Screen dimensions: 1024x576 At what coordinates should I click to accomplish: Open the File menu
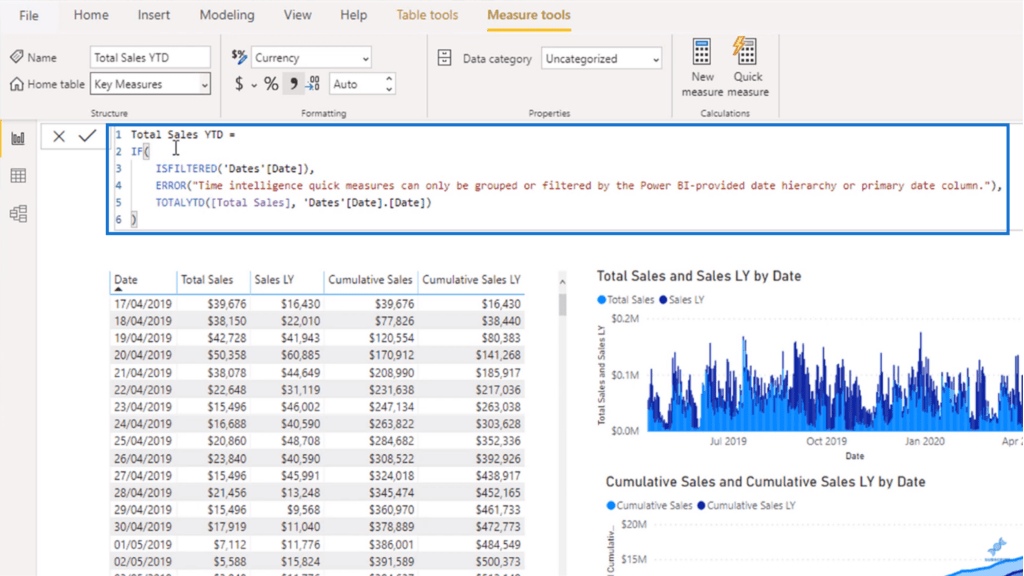(x=29, y=15)
